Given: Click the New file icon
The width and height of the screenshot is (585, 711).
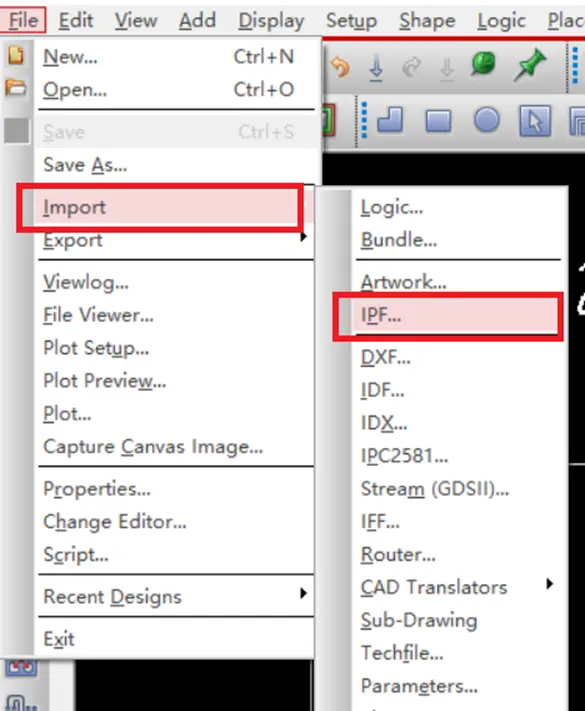Looking at the screenshot, I should pyautogui.click(x=16, y=55).
